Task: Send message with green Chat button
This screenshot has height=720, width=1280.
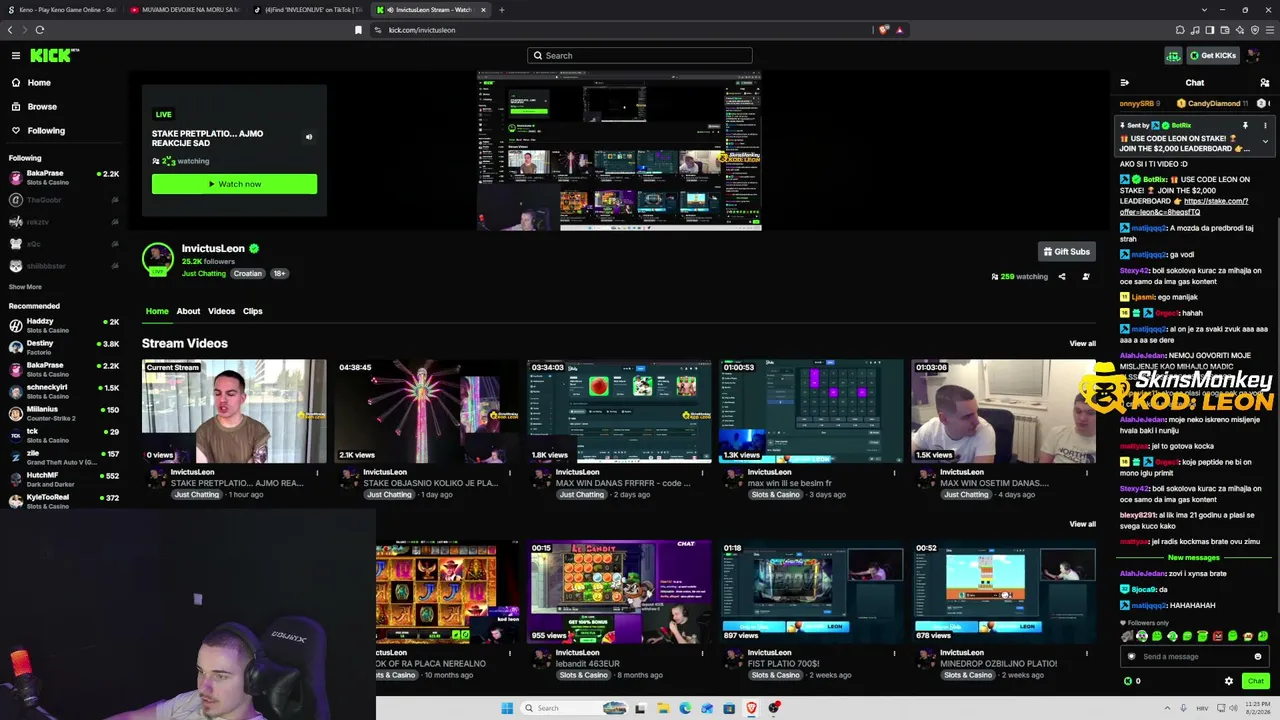Action: (x=1256, y=681)
